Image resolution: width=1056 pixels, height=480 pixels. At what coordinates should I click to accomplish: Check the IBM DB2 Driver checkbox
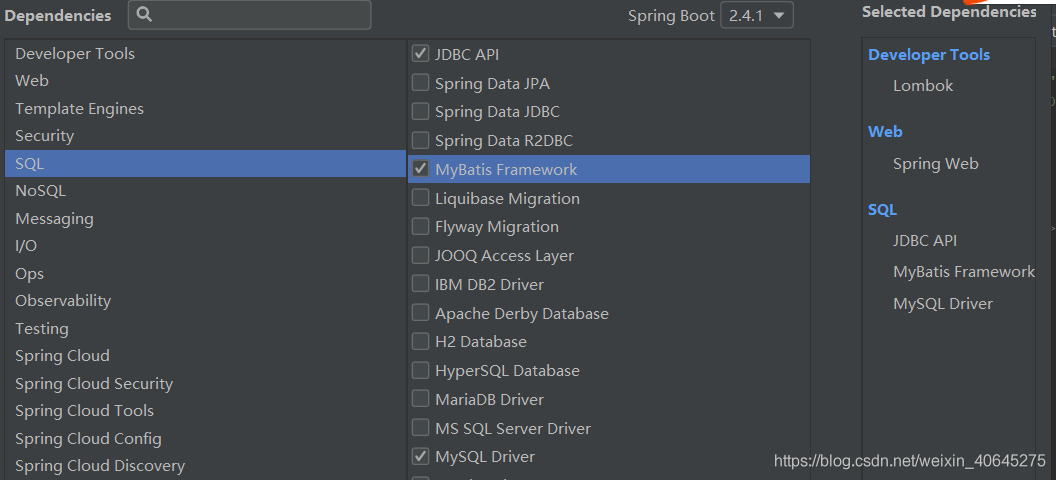420,284
